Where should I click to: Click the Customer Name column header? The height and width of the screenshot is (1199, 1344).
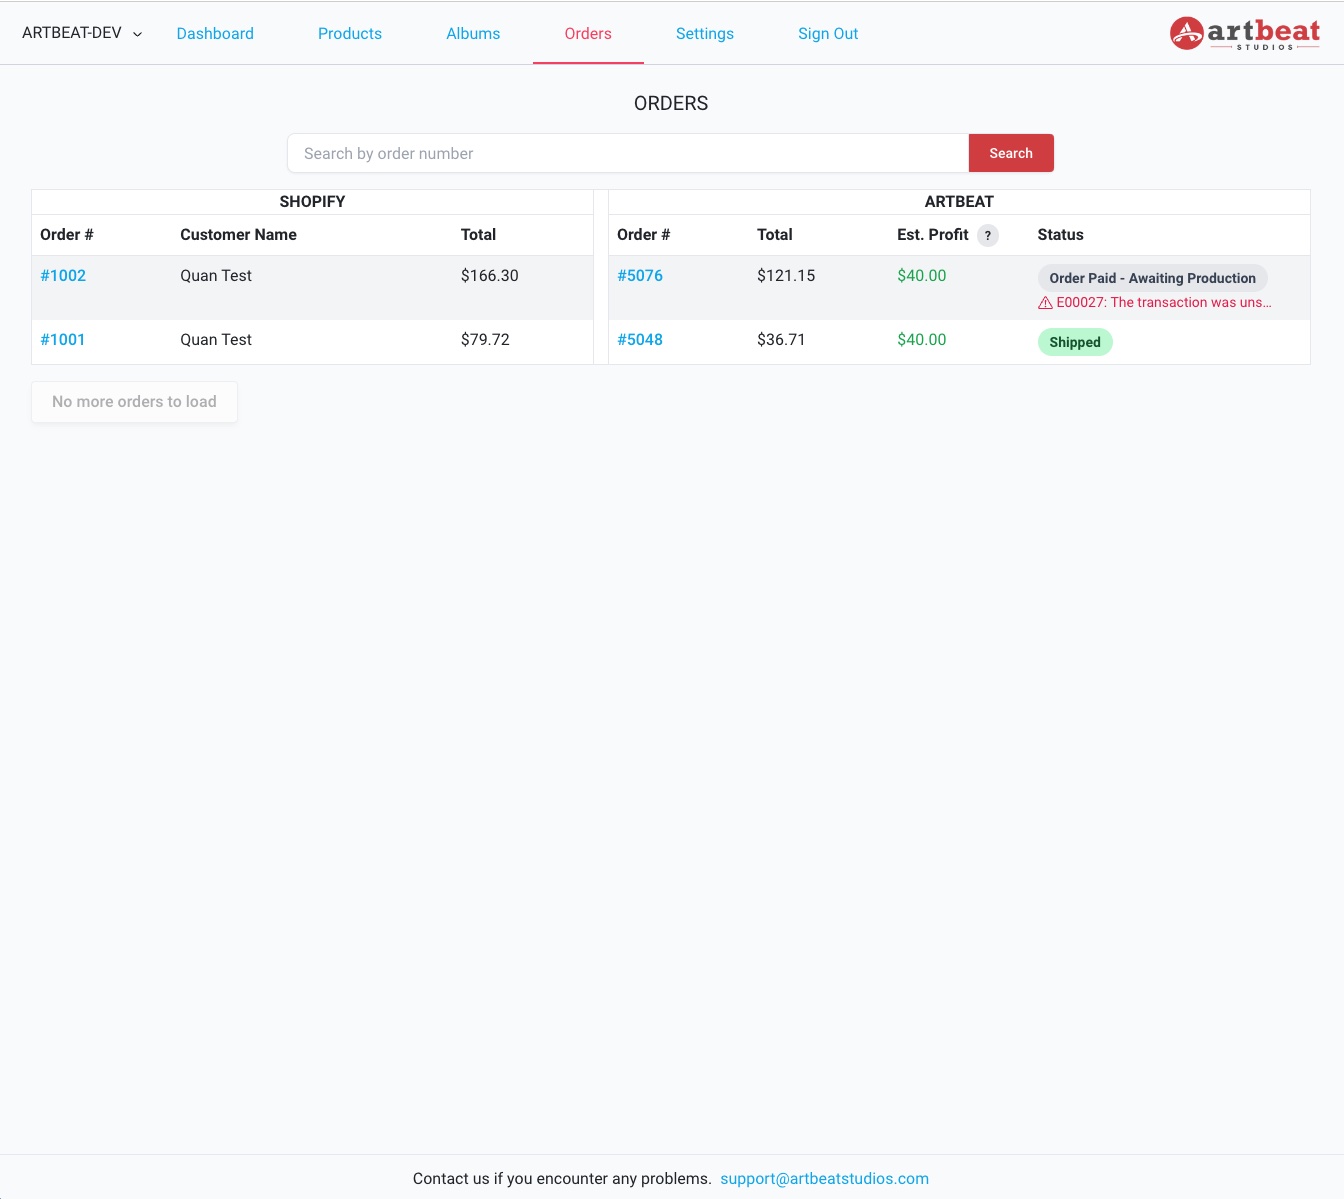pyautogui.click(x=238, y=235)
